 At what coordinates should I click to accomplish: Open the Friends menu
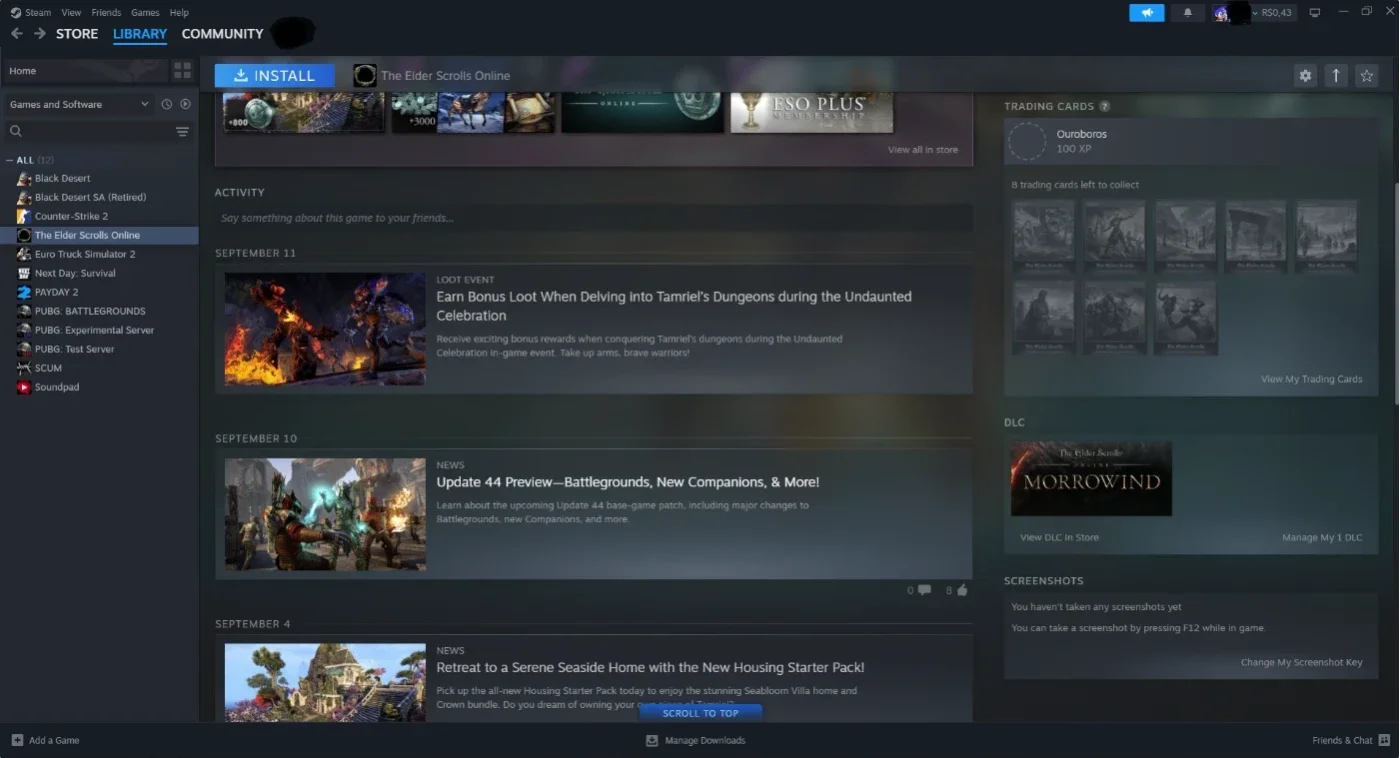tap(106, 13)
